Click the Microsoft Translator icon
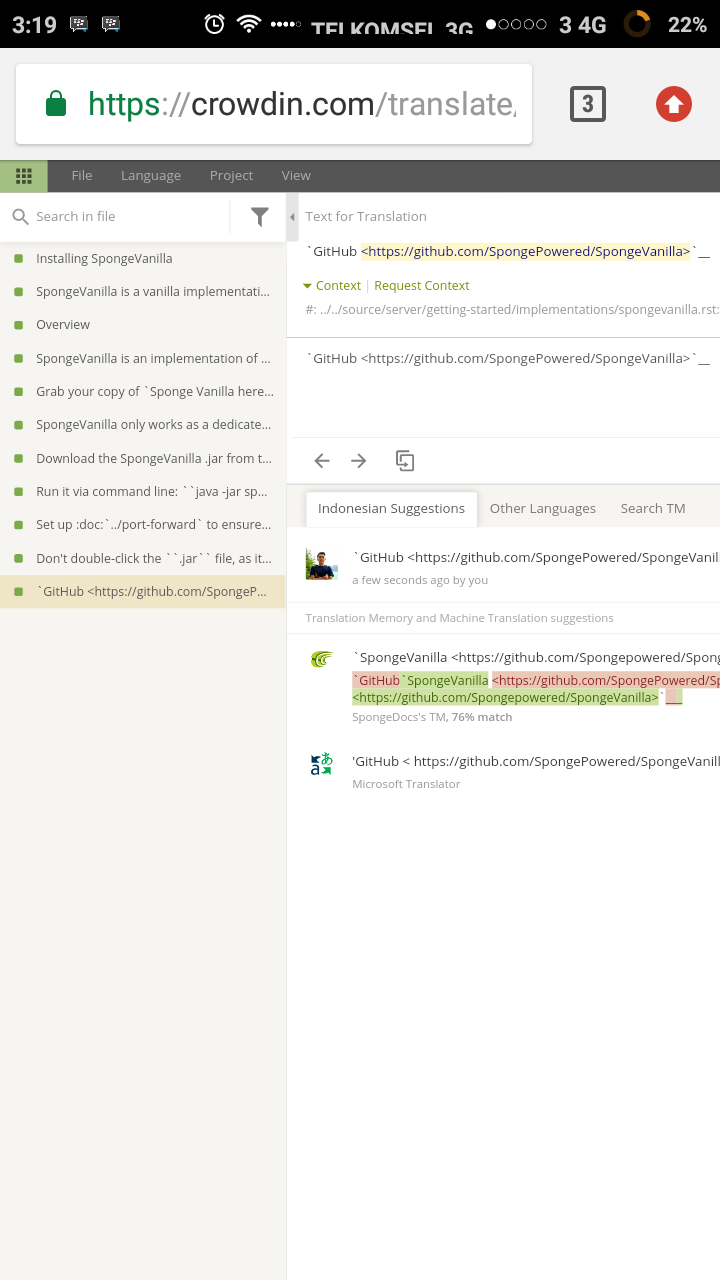Image resolution: width=720 pixels, height=1280 pixels. pyautogui.click(x=321, y=765)
